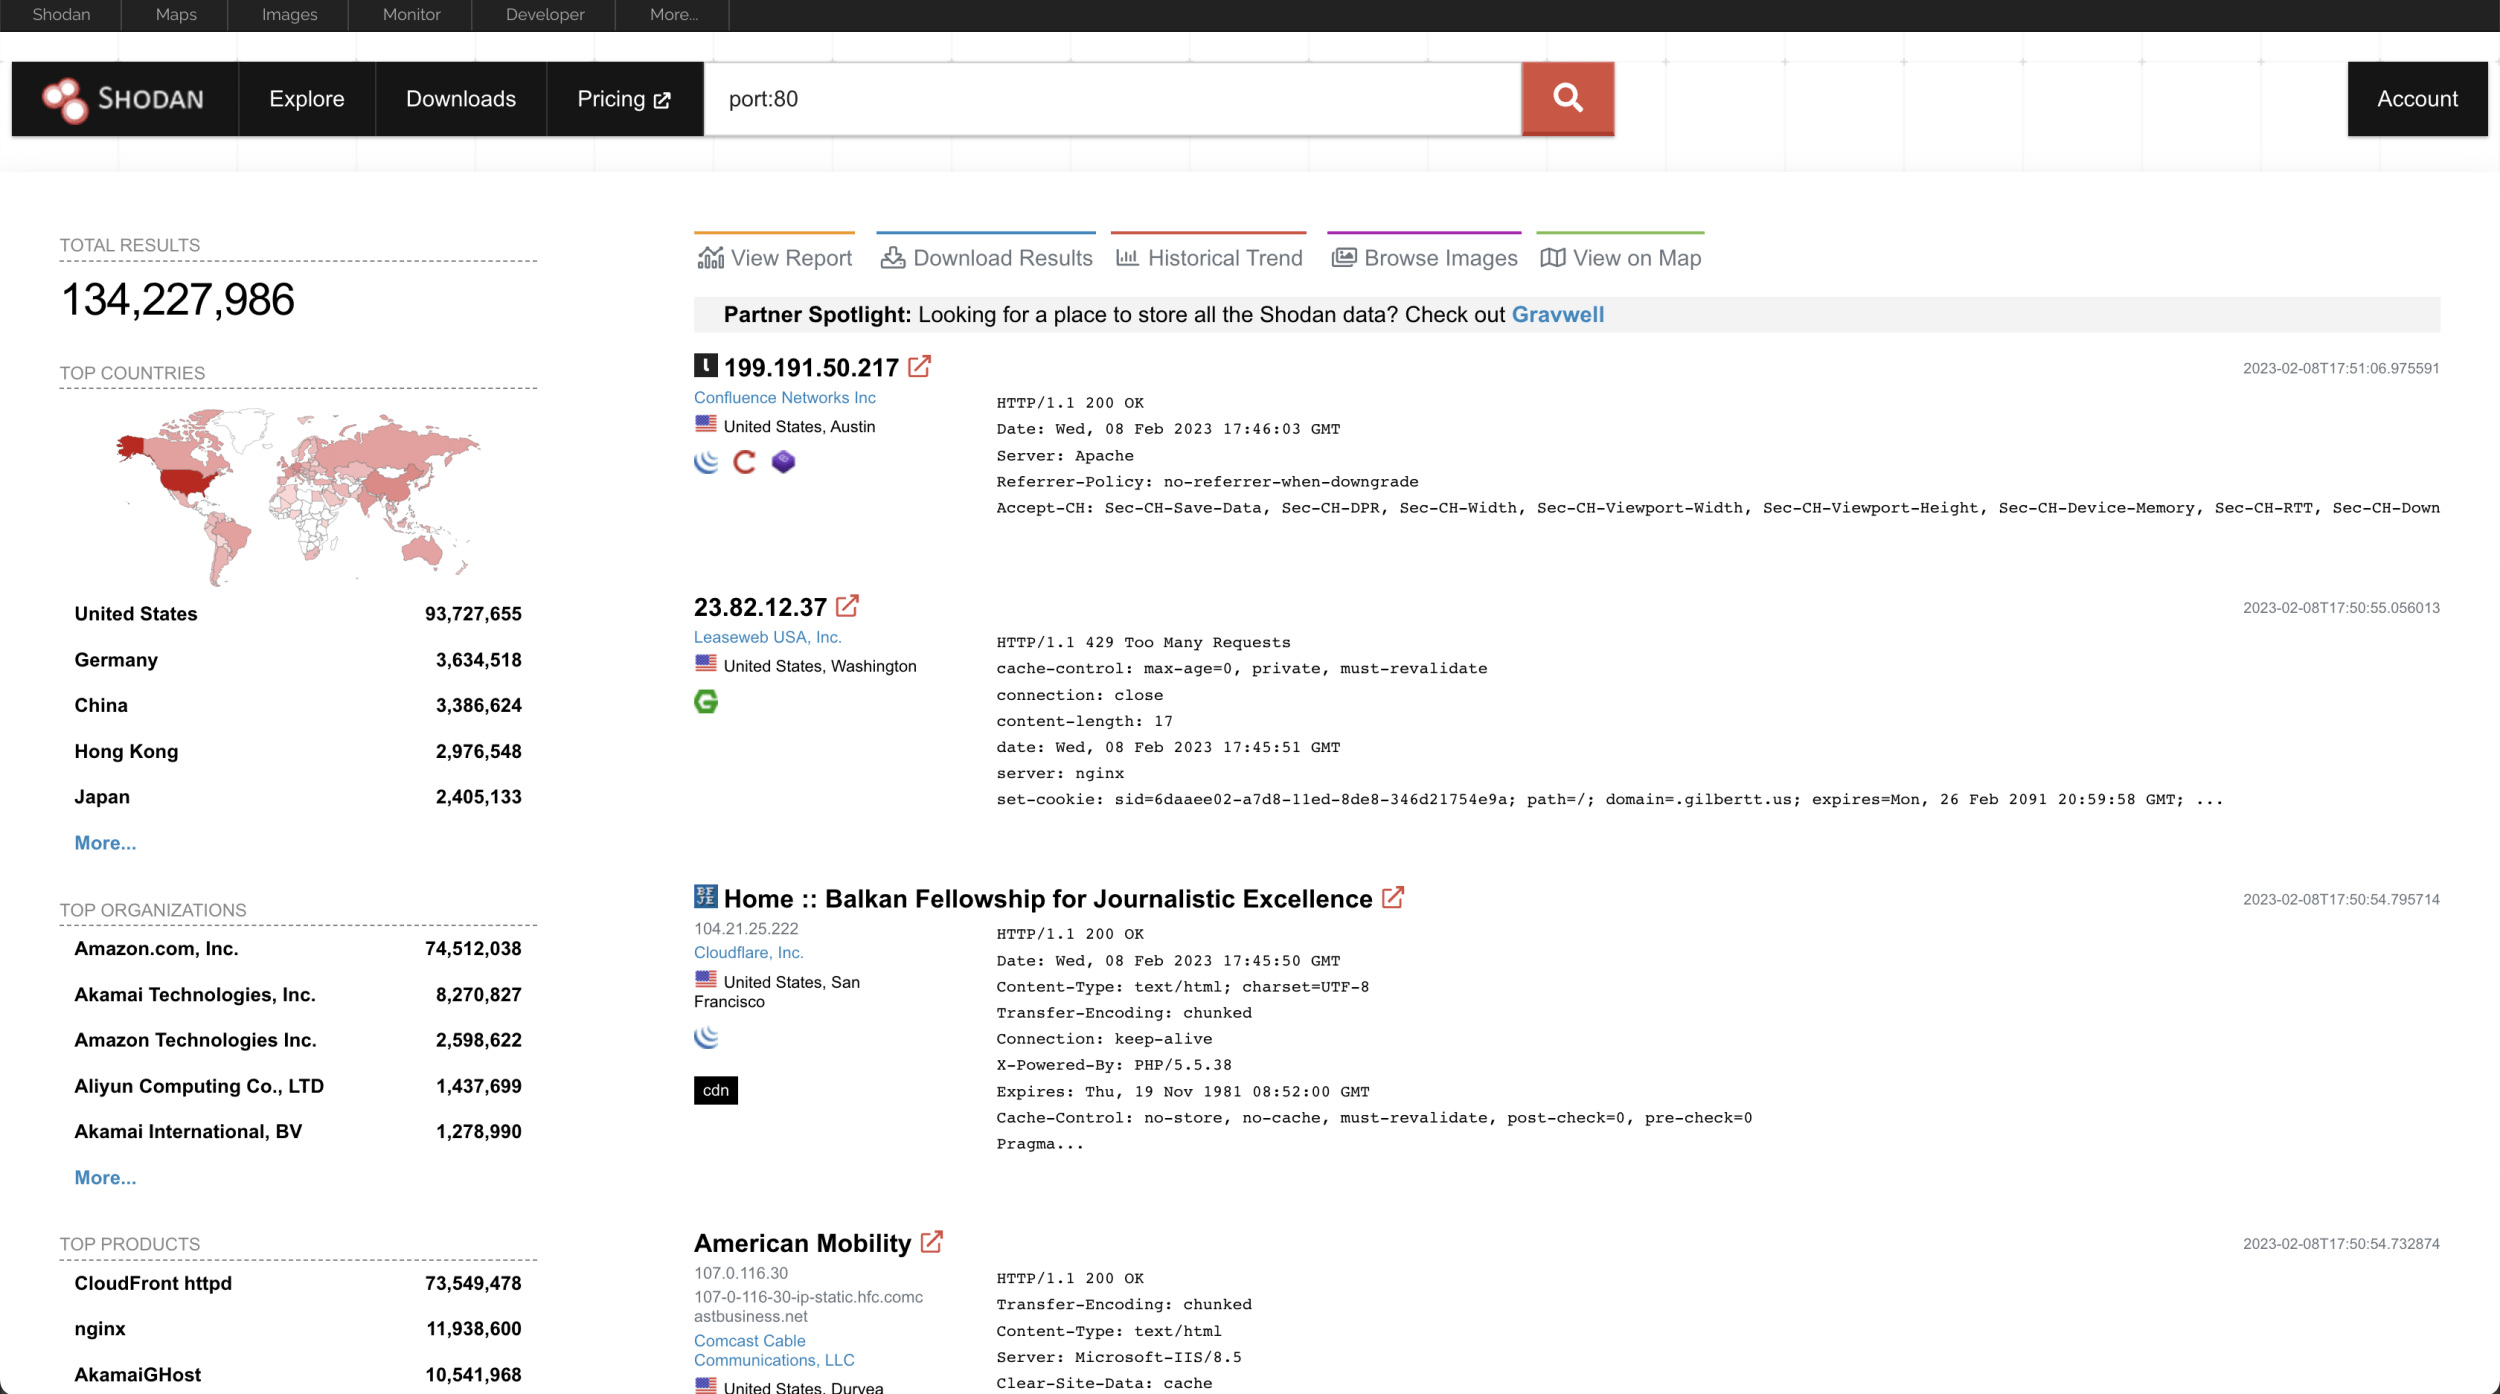The height and width of the screenshot is (1394, 2500).
Task: Click the cdn tag
Action: click(x=716, y=1090)
